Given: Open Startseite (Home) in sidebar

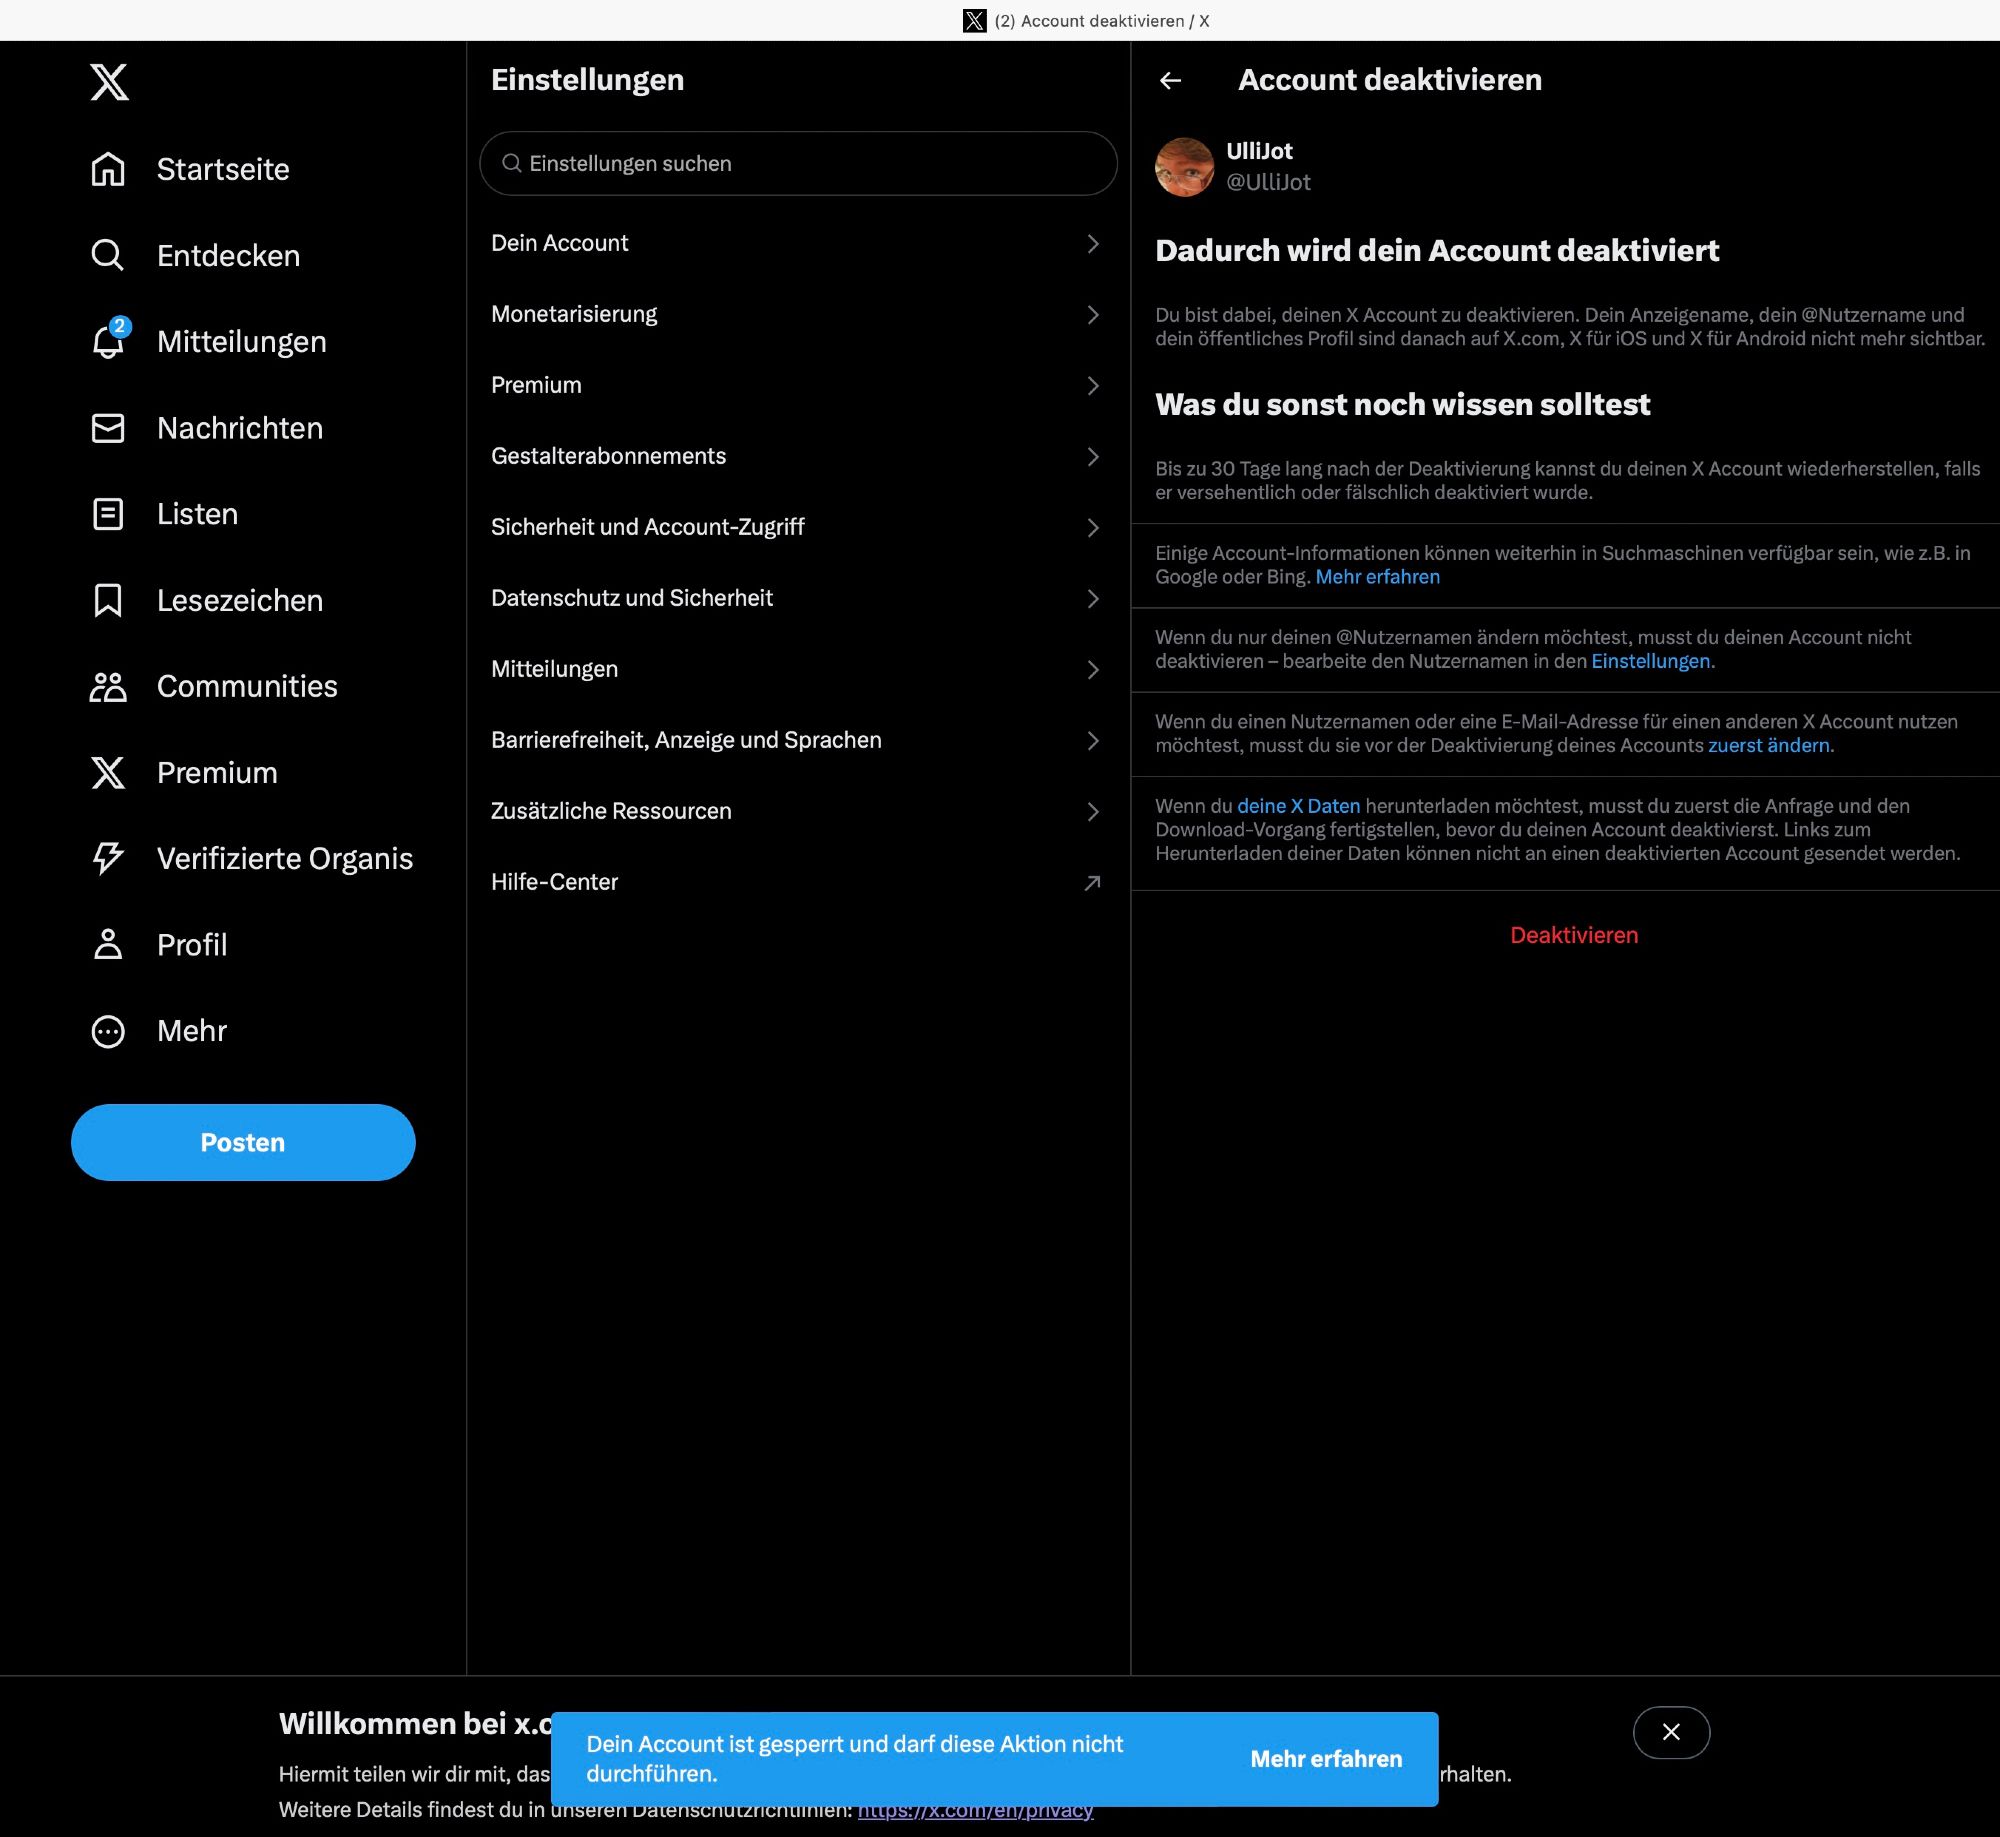Looking at the screenshot, I should 223,169.
